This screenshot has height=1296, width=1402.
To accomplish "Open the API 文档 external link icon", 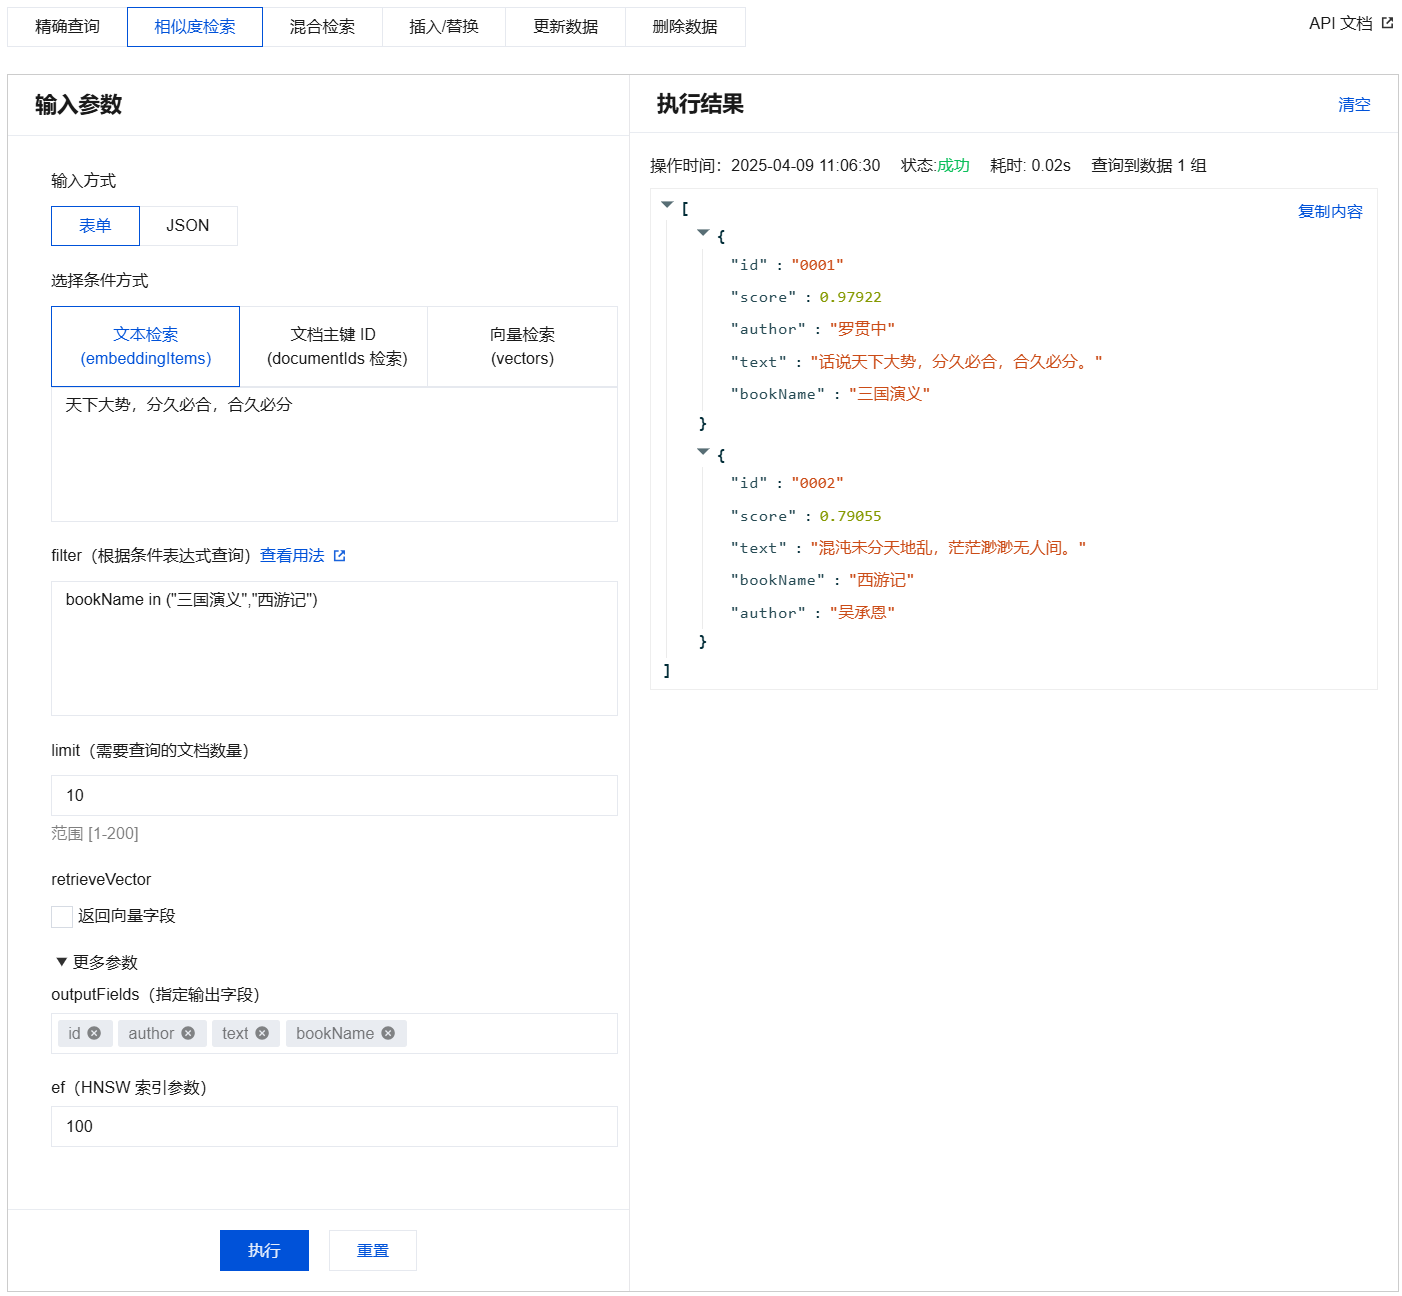I will 1387,23.
